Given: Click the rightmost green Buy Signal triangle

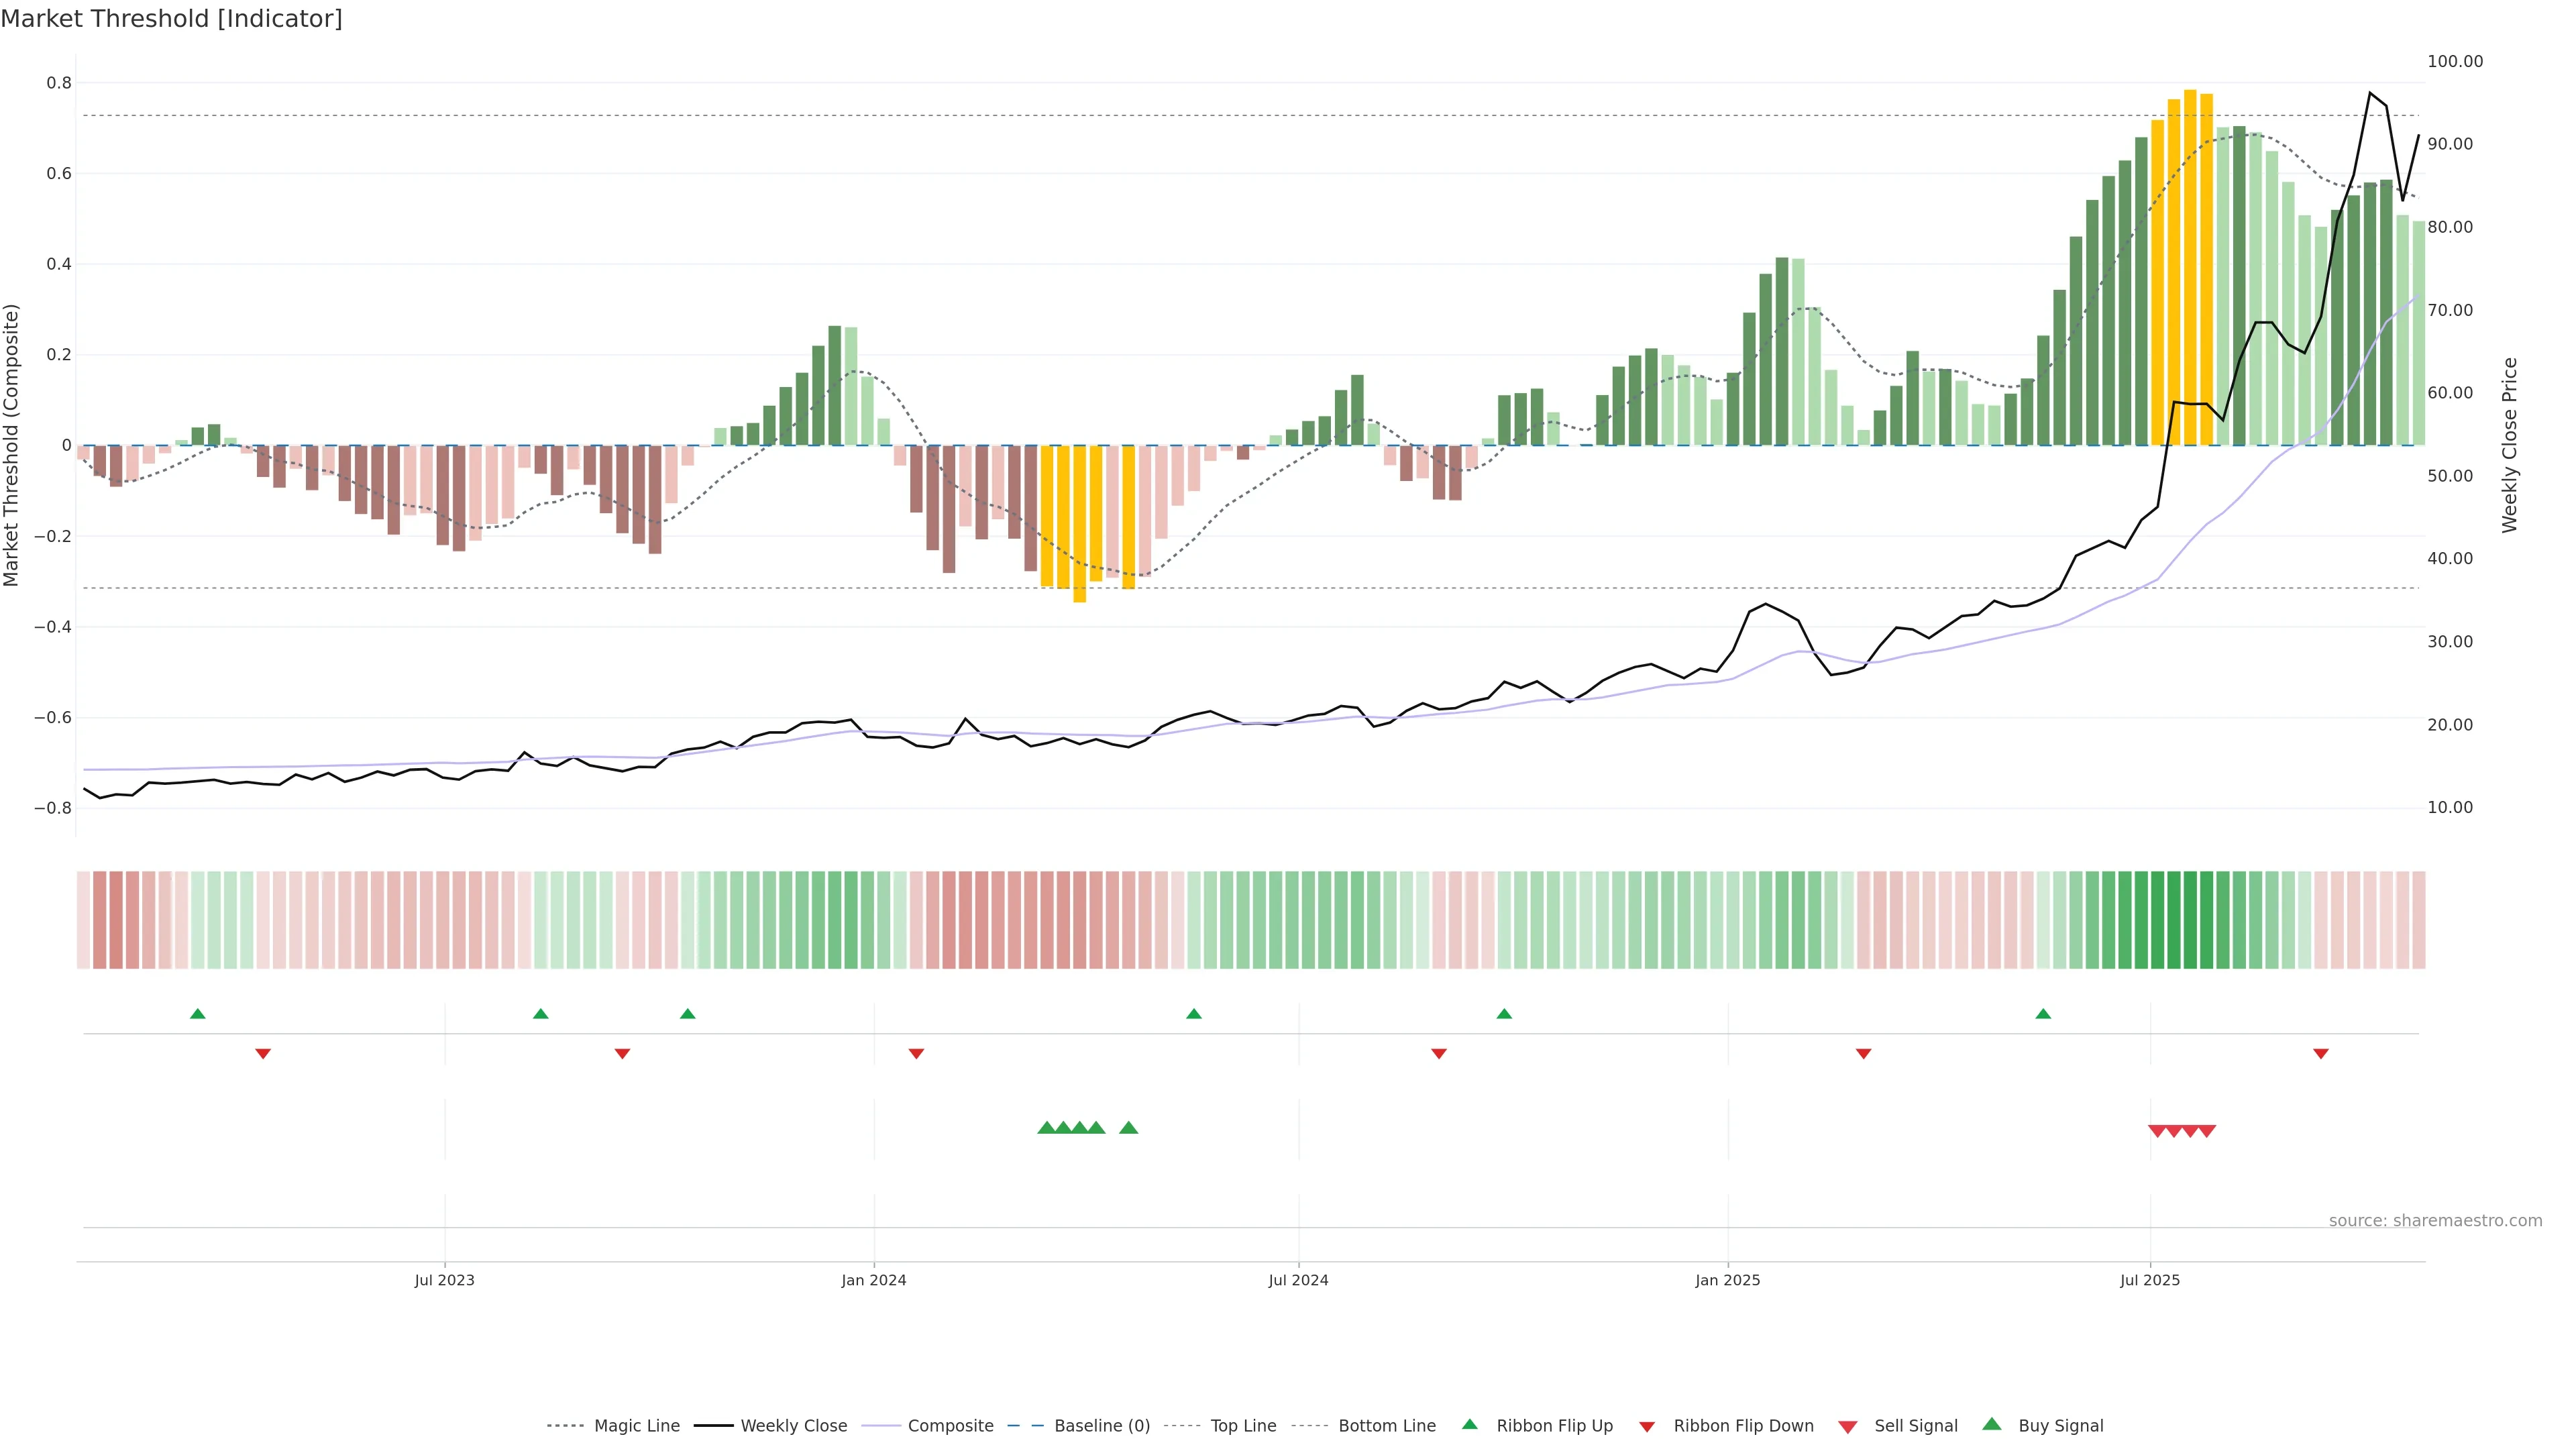Looking at the screenshot, I should pyautogui.click(x=1129, y=1128).
